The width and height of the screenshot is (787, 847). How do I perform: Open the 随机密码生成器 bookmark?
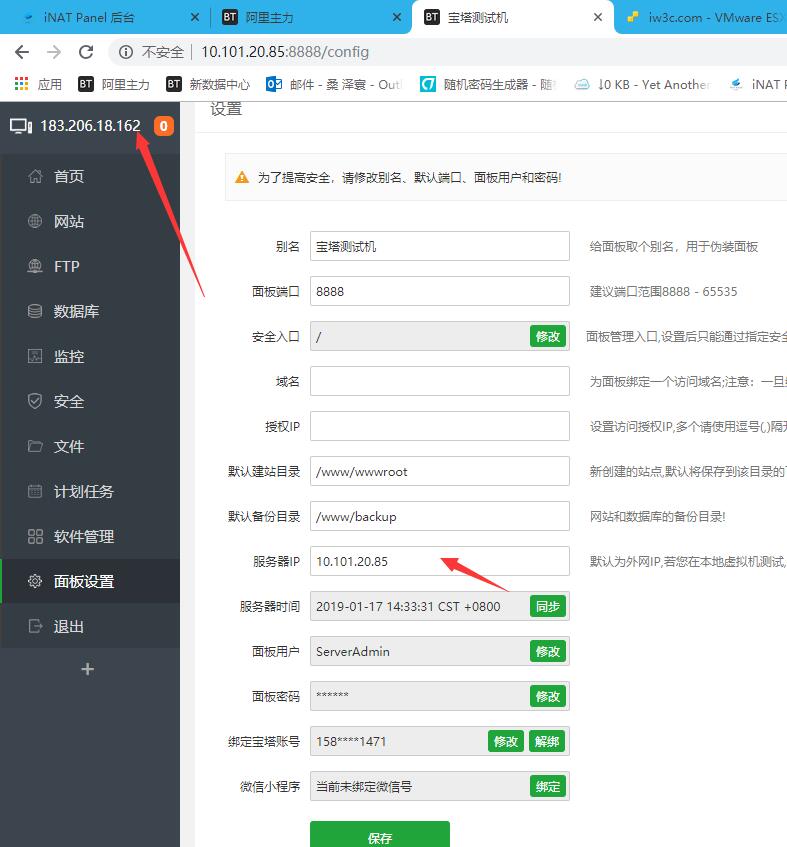pyautogui.click(x=488, y=84)
